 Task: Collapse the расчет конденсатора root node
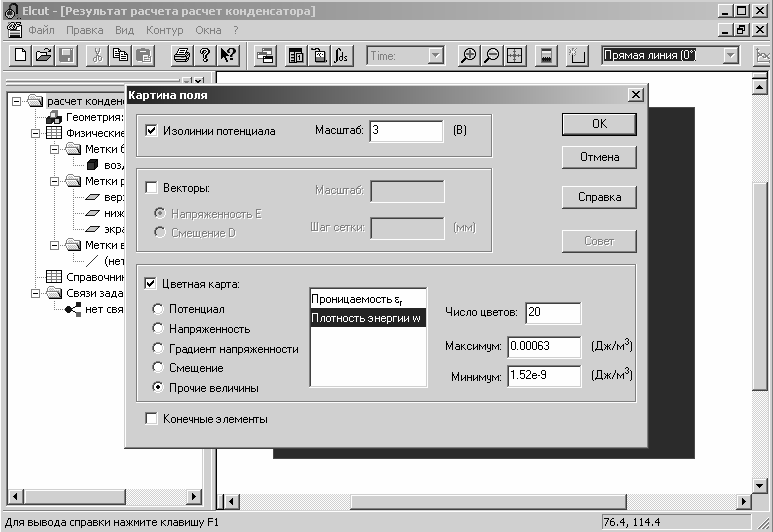(x=17, y=101)
